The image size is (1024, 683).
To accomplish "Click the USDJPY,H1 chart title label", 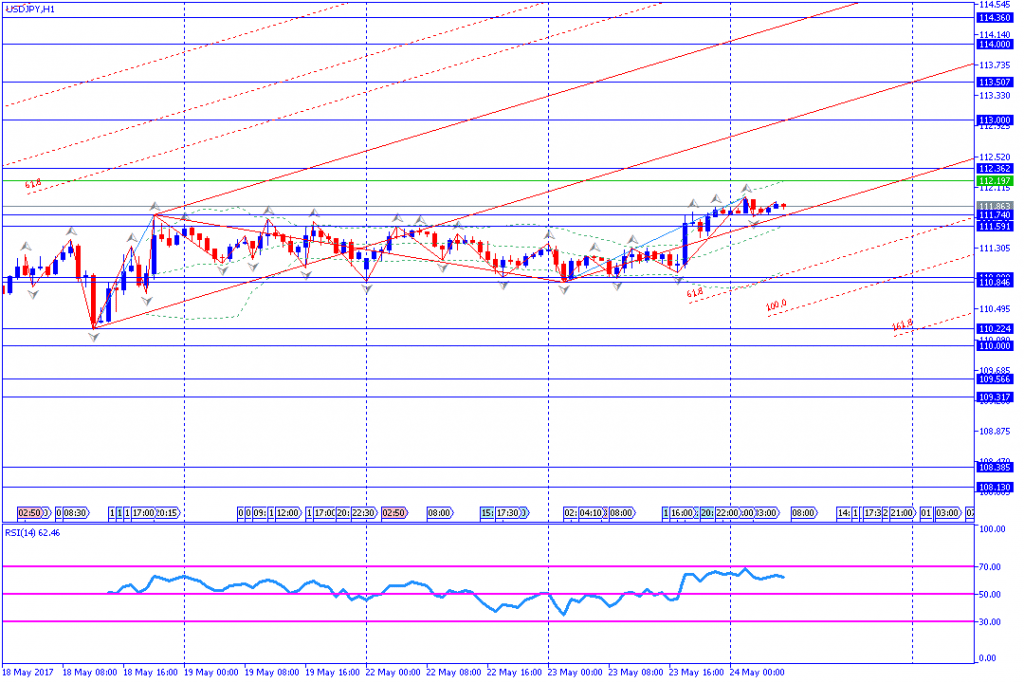I will [x=30, y=10].
